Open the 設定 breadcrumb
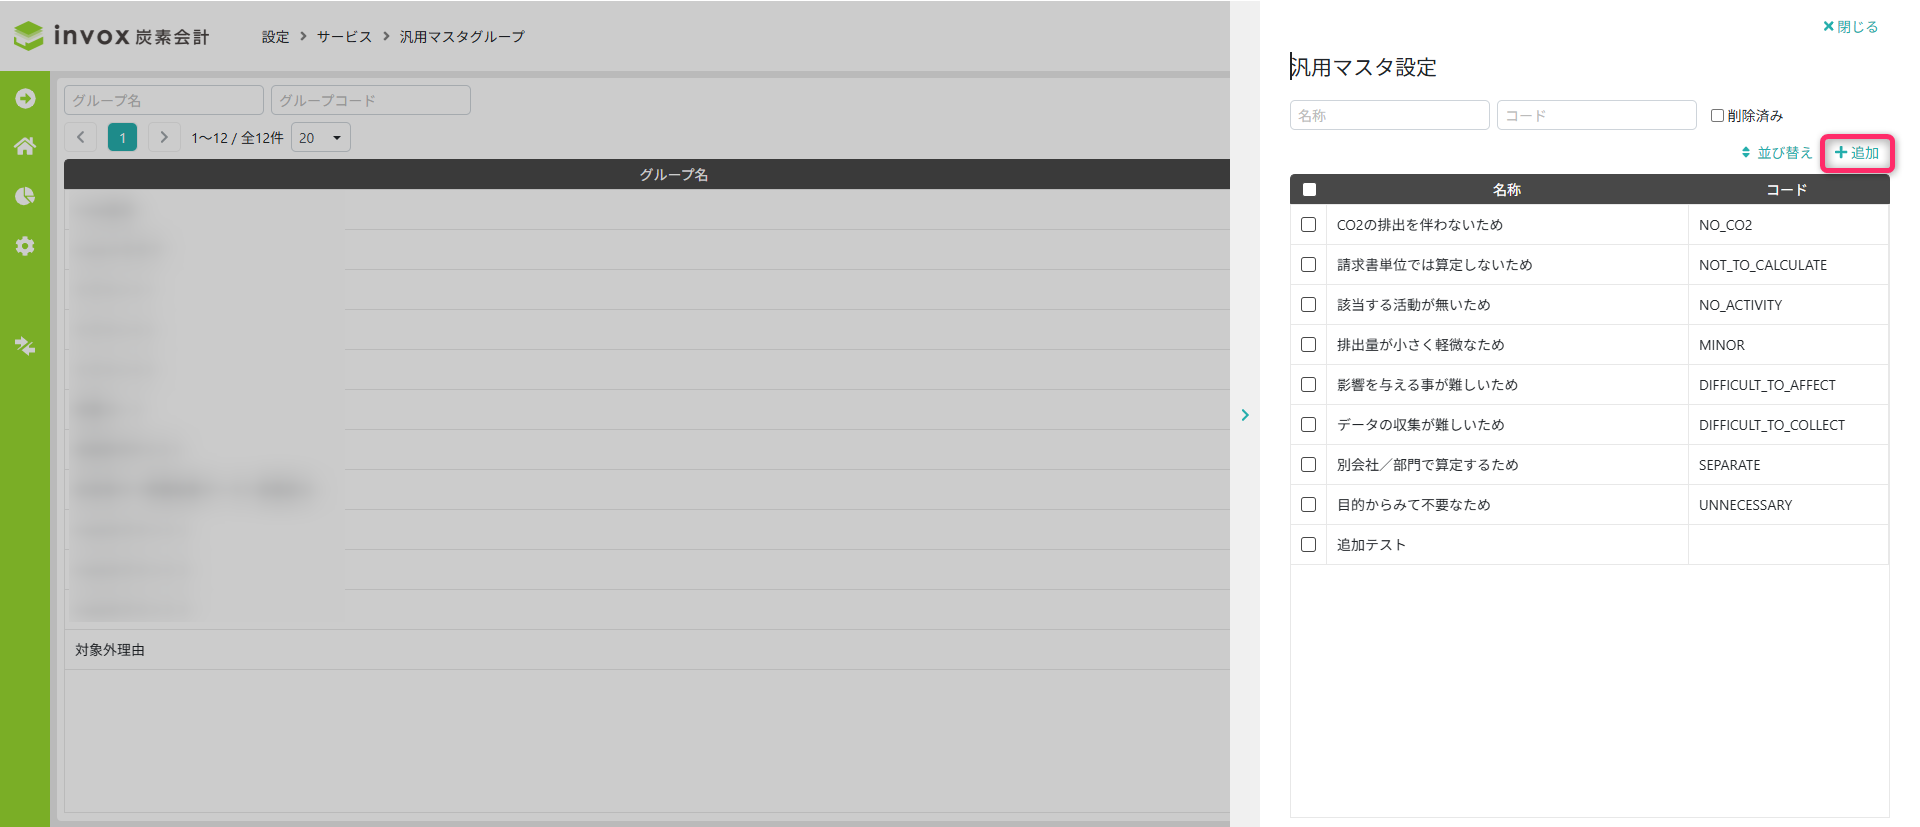The image size is (1920, 827). [x=275, y=36]
